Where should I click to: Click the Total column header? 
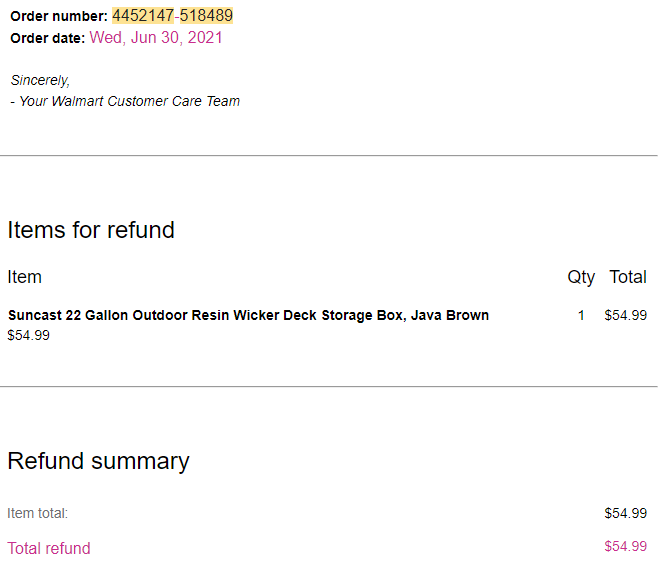[628, 277]
